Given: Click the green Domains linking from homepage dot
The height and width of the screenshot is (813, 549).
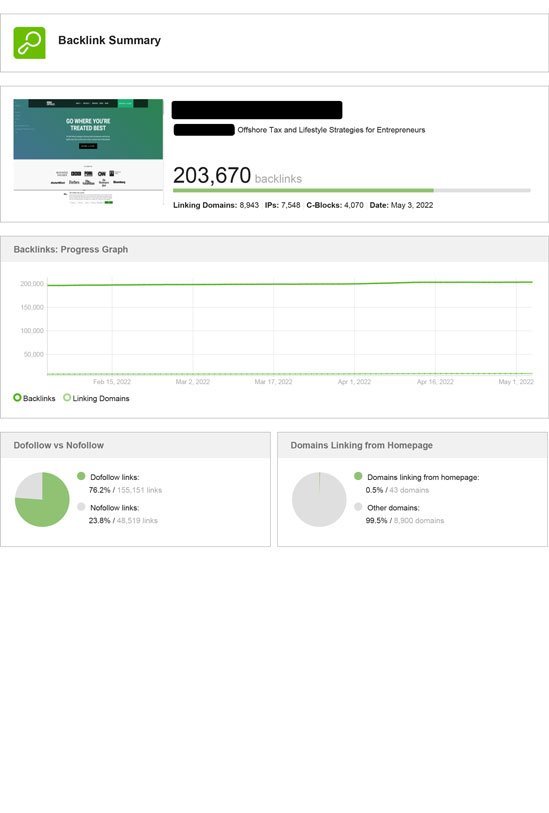Looking at the screenshot, I should tap(358, 476).
